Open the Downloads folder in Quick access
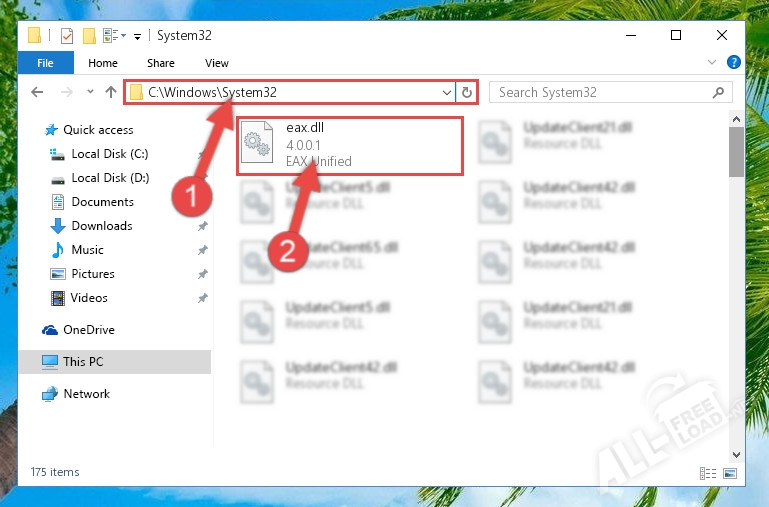 (101, 226)
